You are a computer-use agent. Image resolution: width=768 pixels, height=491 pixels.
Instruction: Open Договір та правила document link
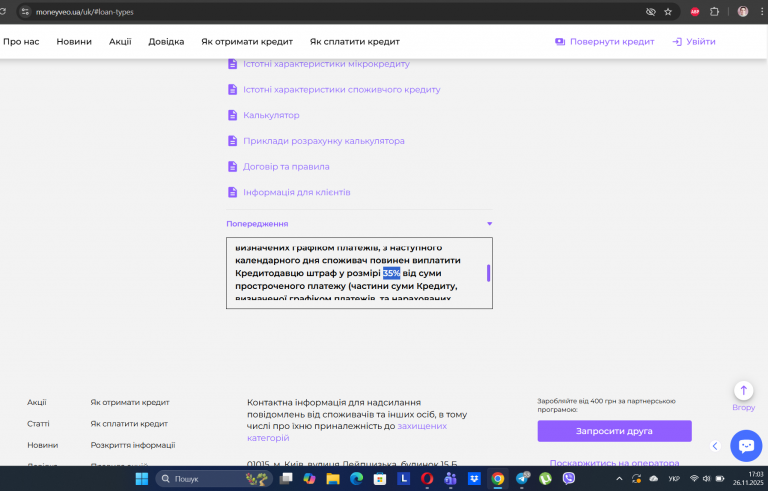(286, 167)
